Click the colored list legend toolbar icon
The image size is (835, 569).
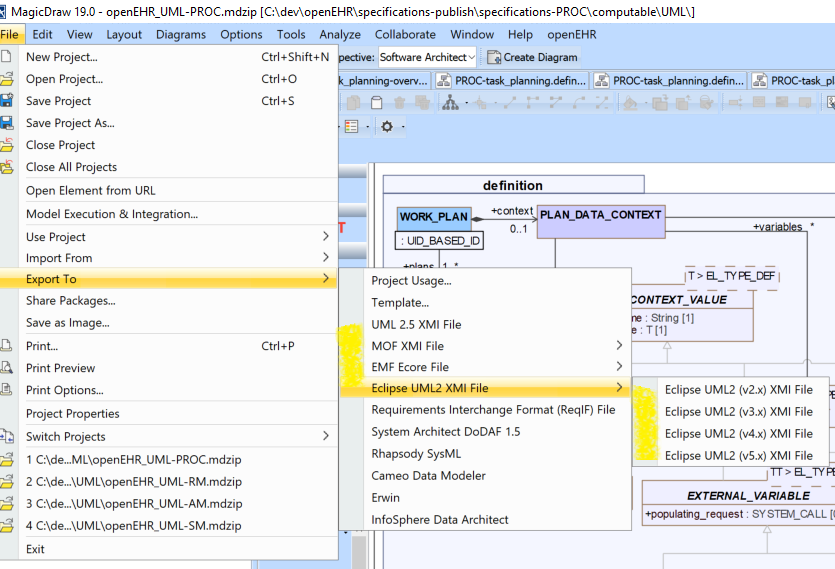tap(351, 127)
